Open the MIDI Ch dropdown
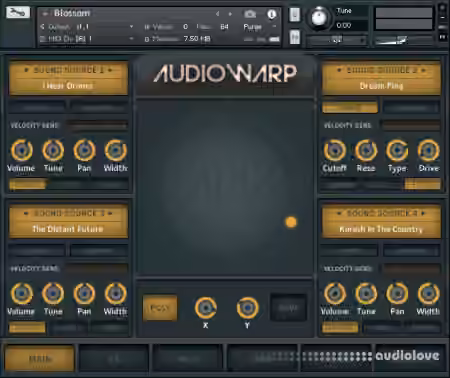The image size is (450, 378). click(87, 39)
